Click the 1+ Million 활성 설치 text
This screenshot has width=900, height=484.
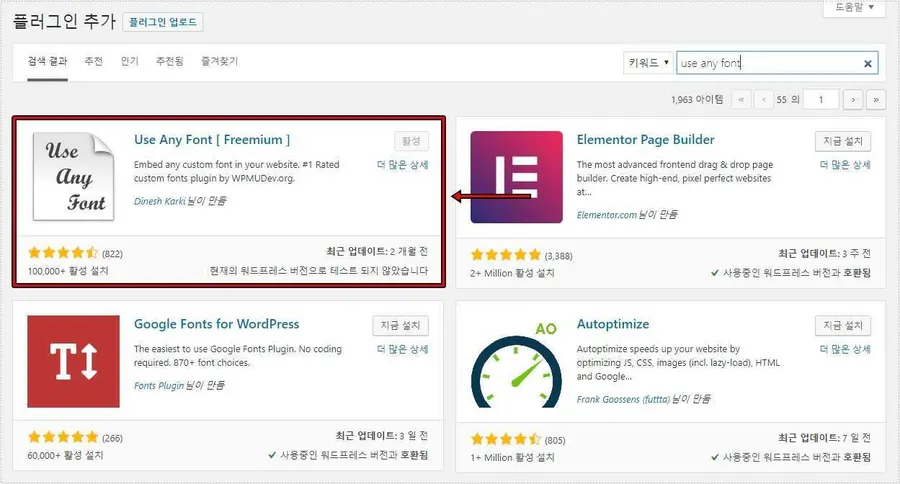click(512, 458)
